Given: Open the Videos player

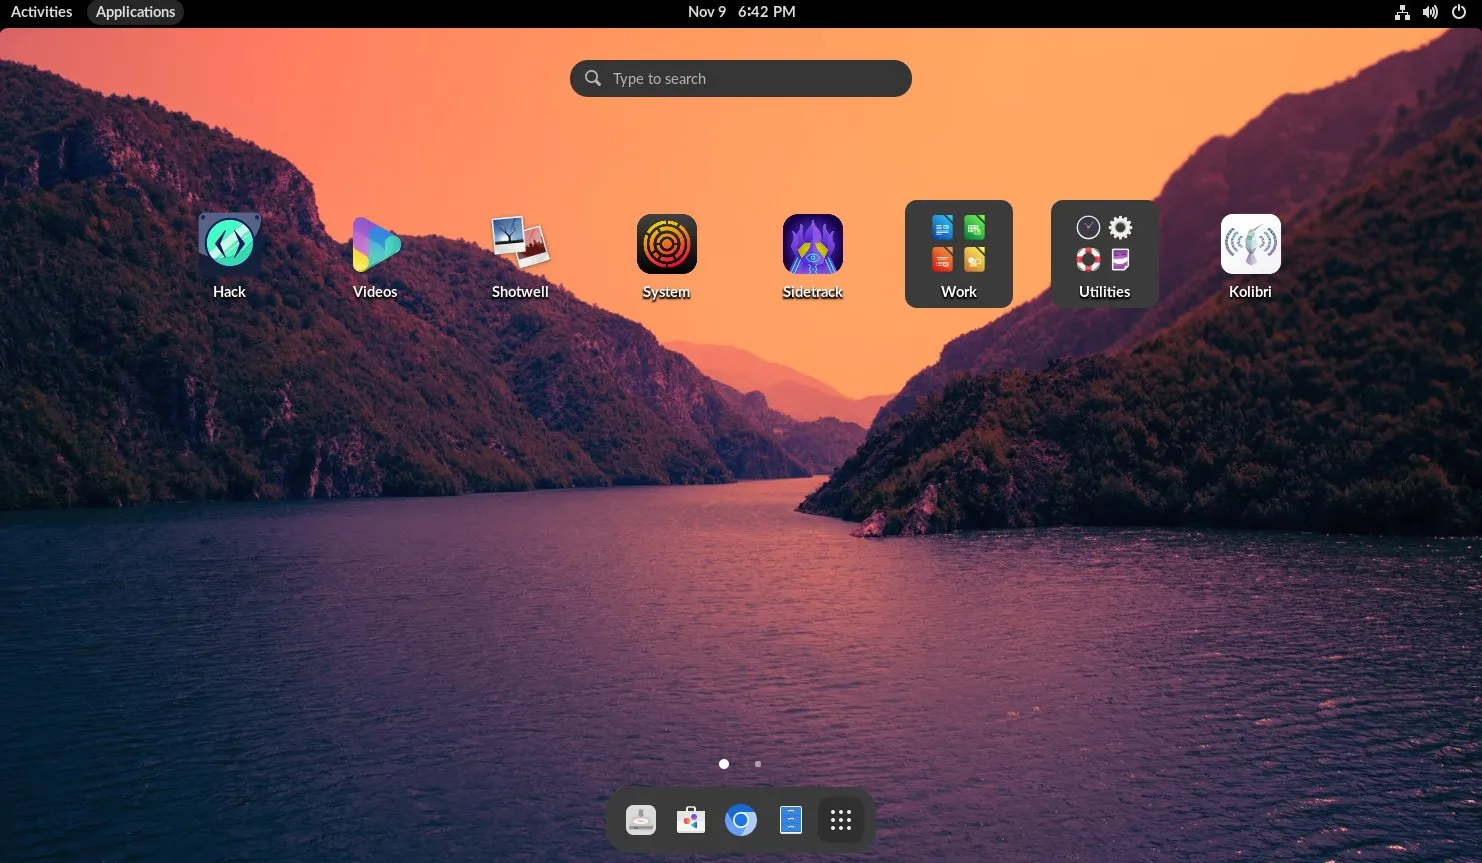Looking at the screenshot, I should [x=375, y=243].
